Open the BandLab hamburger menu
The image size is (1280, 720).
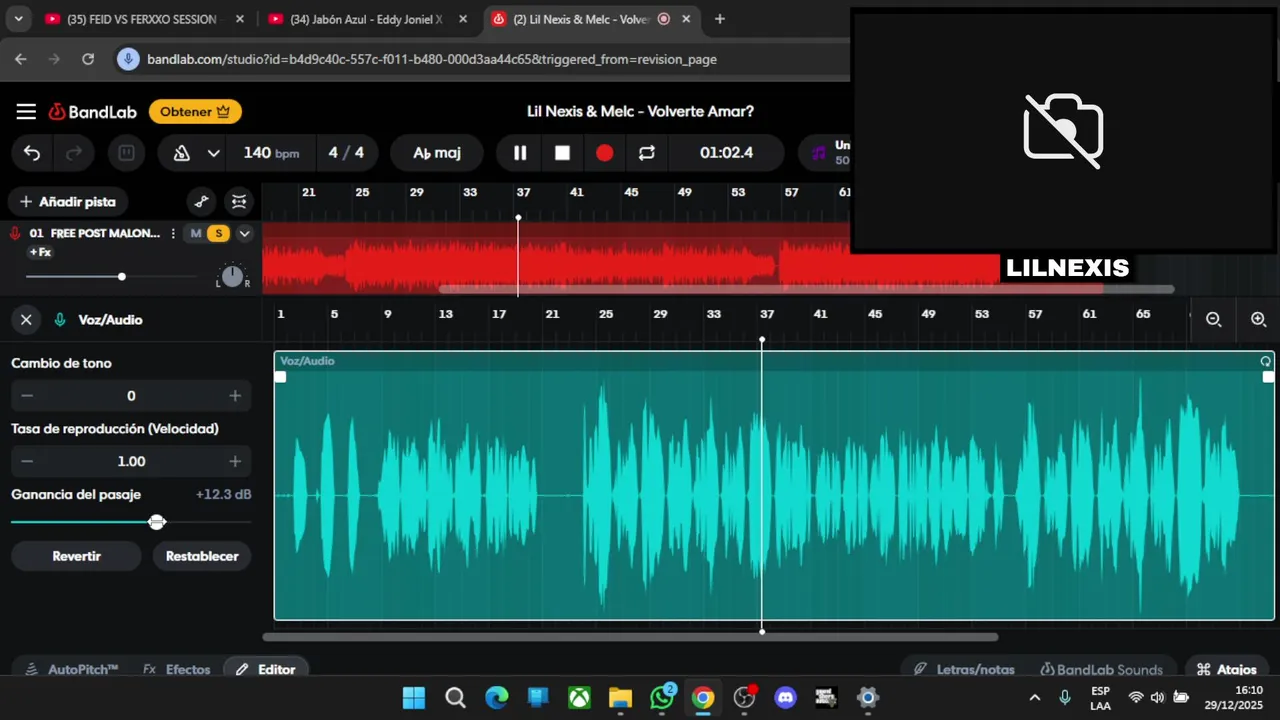(26, 112)
